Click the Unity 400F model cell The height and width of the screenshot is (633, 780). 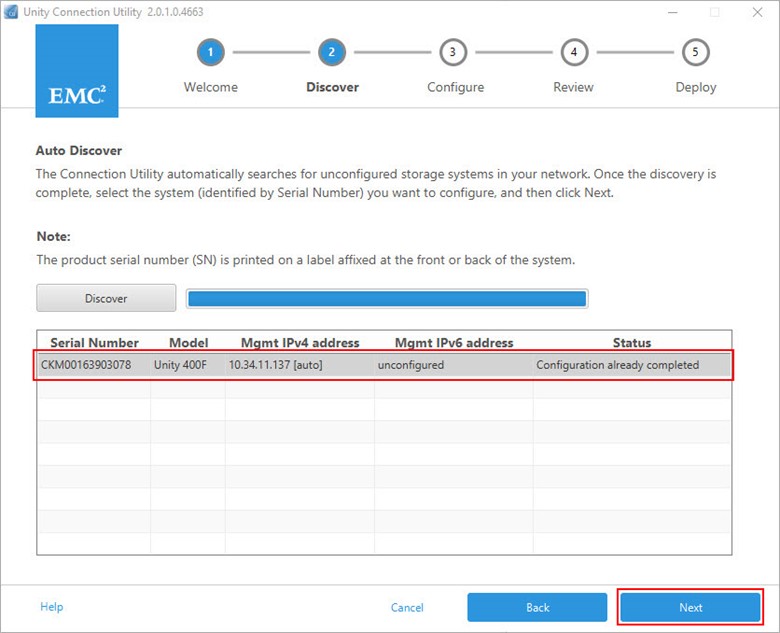click(x=180, y=365)
